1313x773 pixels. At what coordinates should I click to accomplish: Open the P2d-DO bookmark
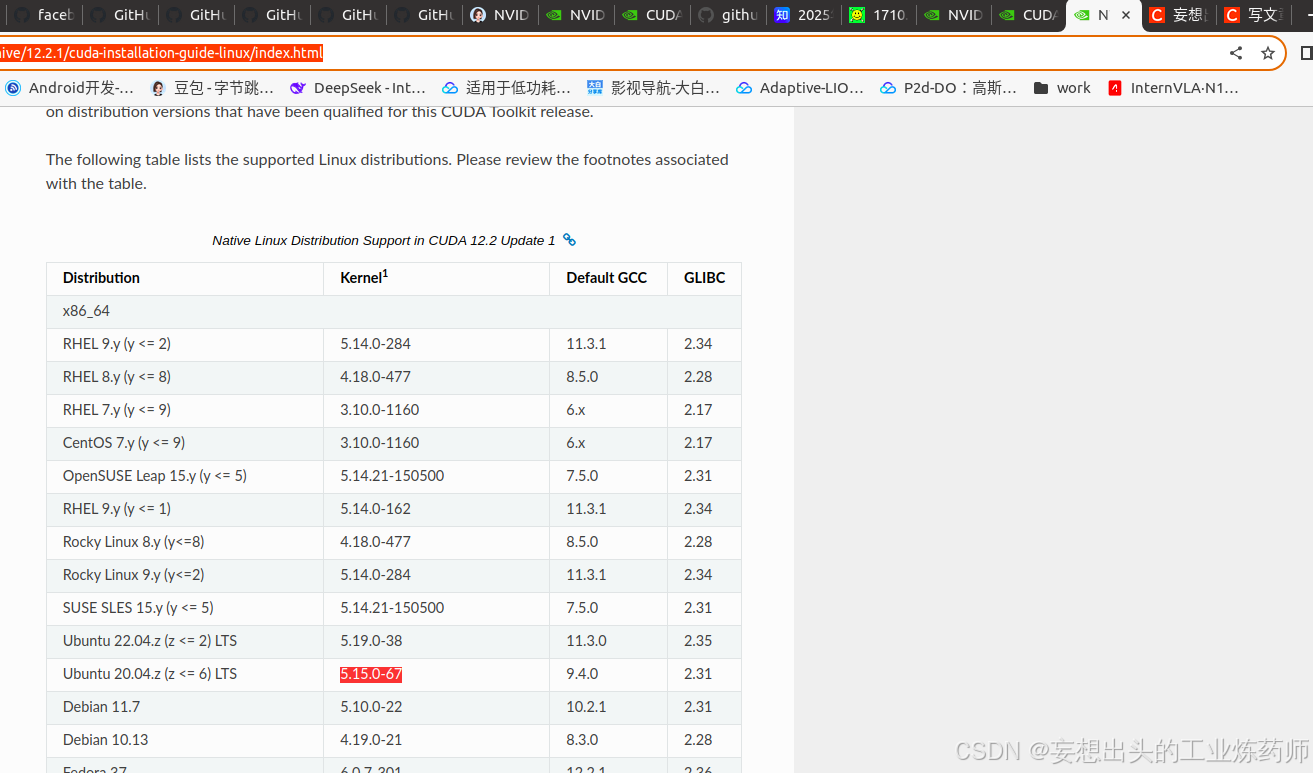click(948, 88)
